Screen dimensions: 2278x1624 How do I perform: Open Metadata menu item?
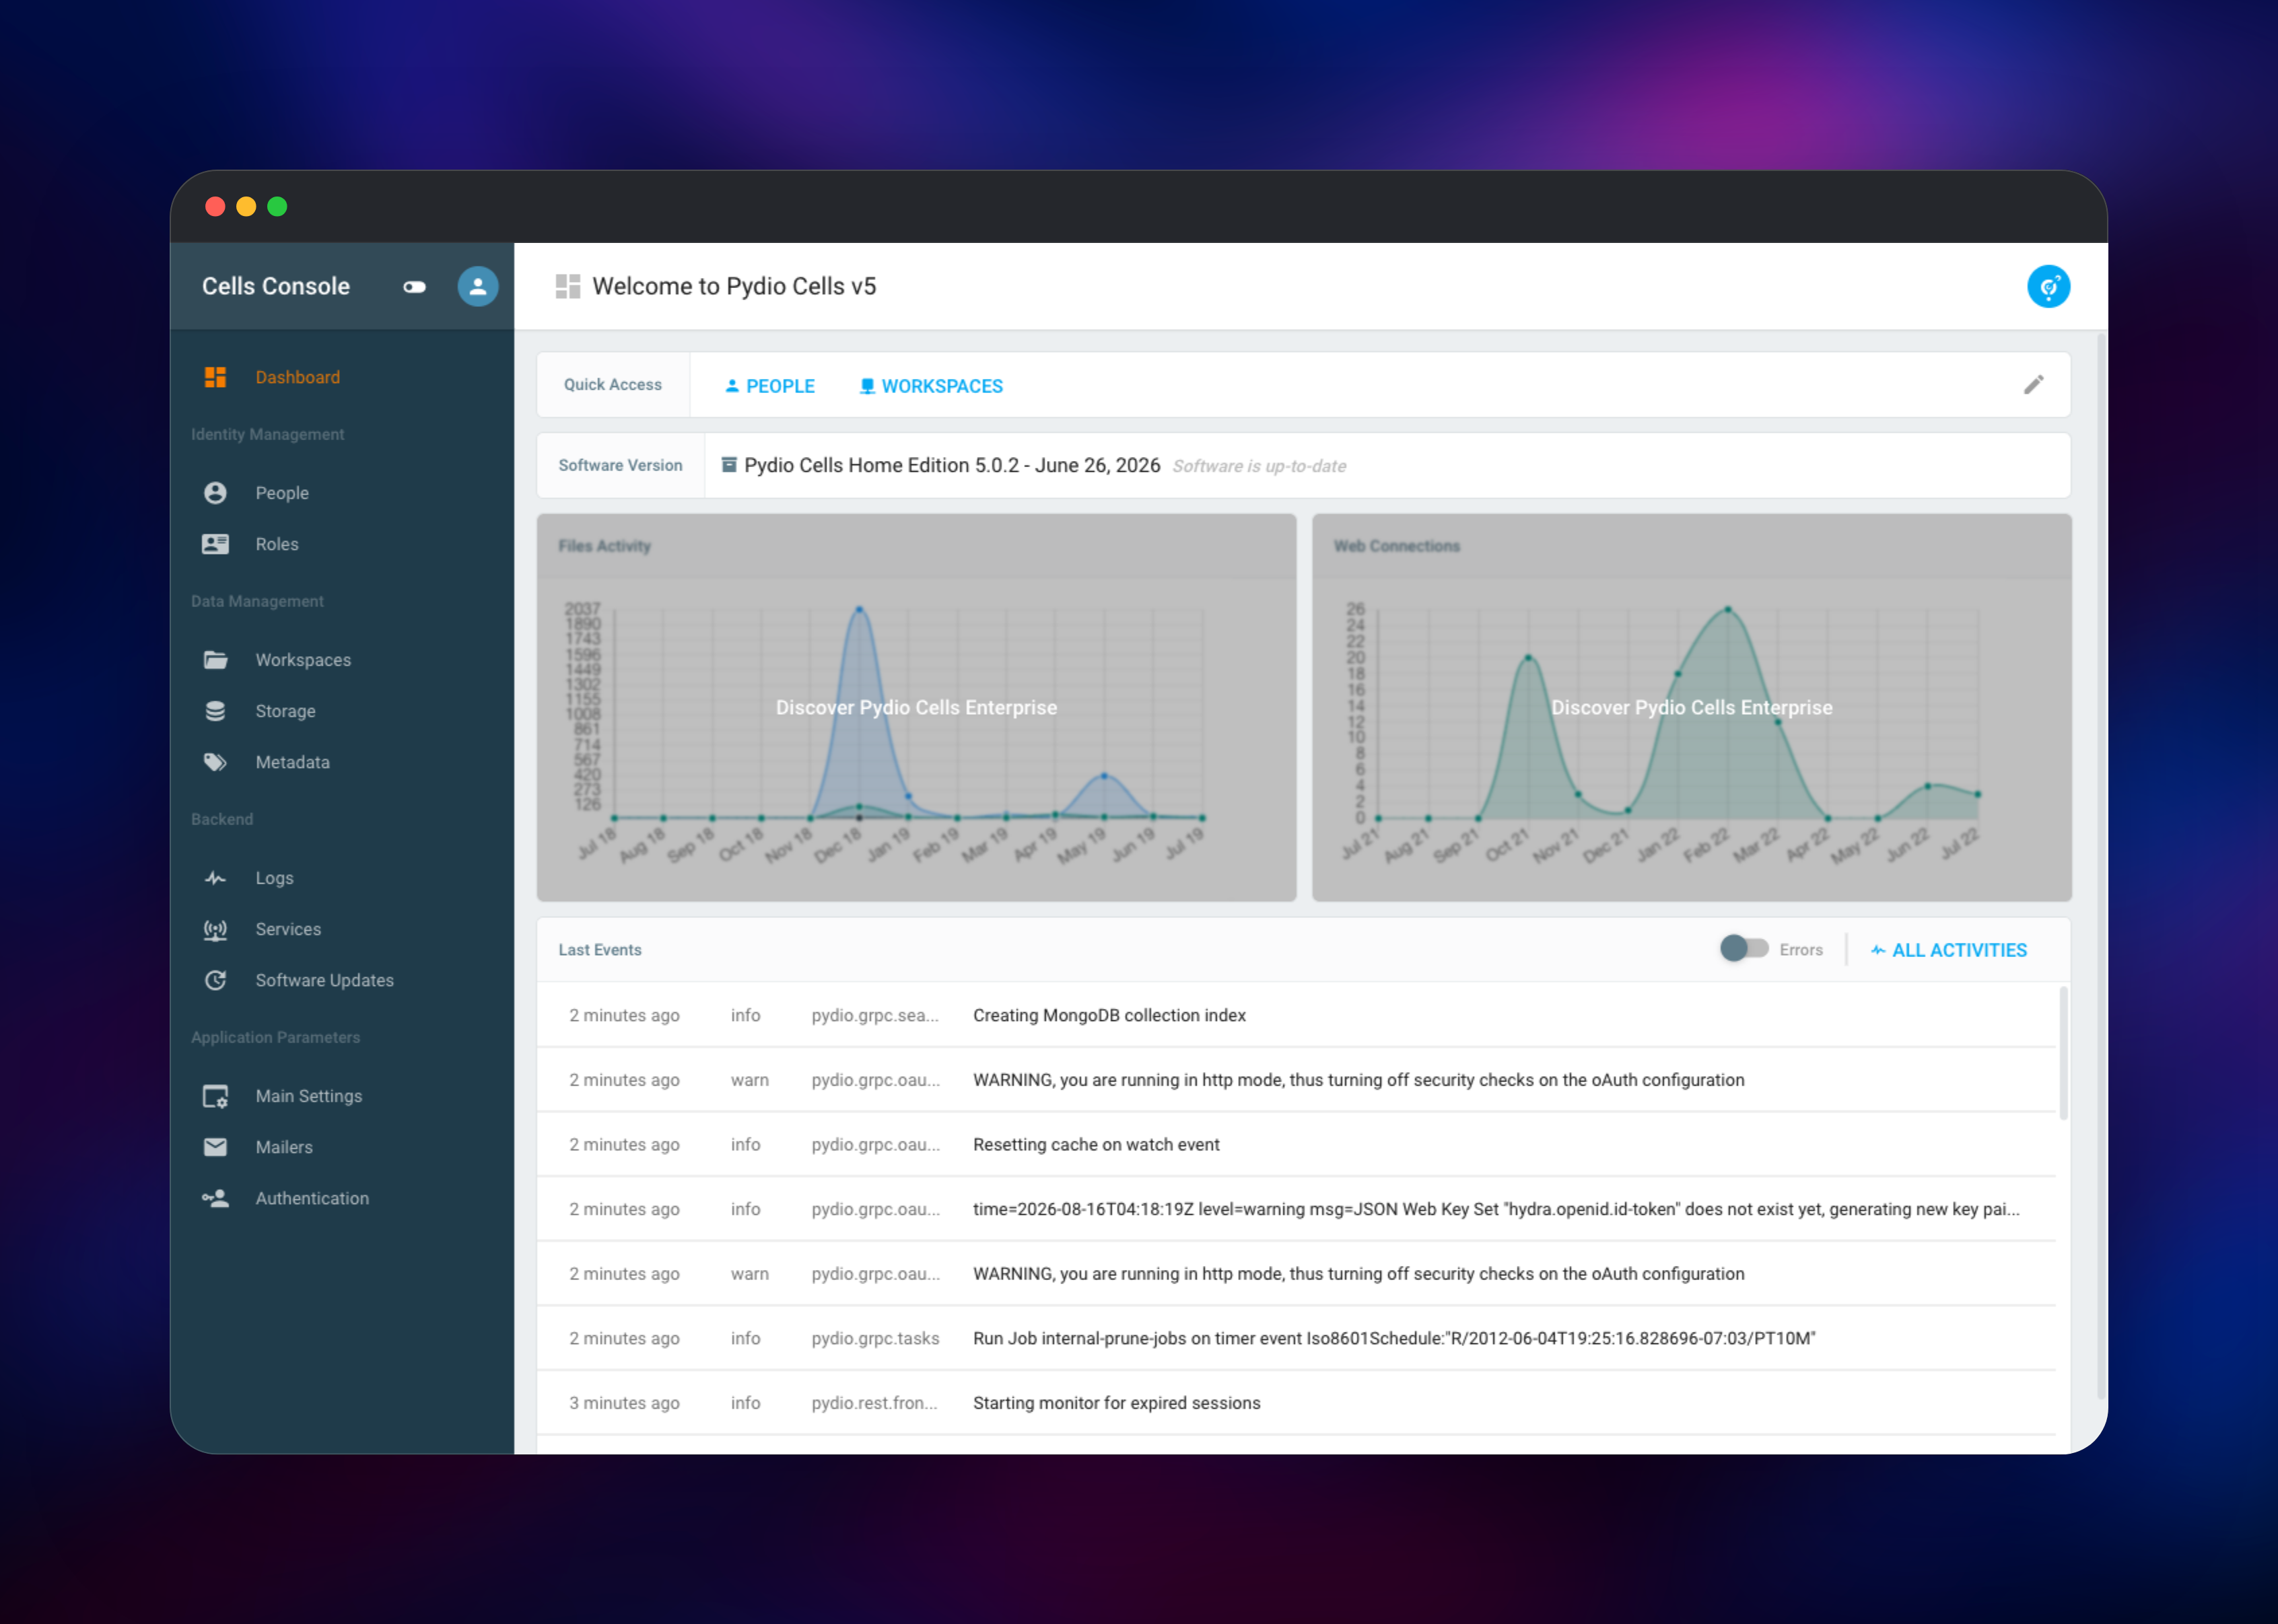pyautogui.click(x=342, y=762)
